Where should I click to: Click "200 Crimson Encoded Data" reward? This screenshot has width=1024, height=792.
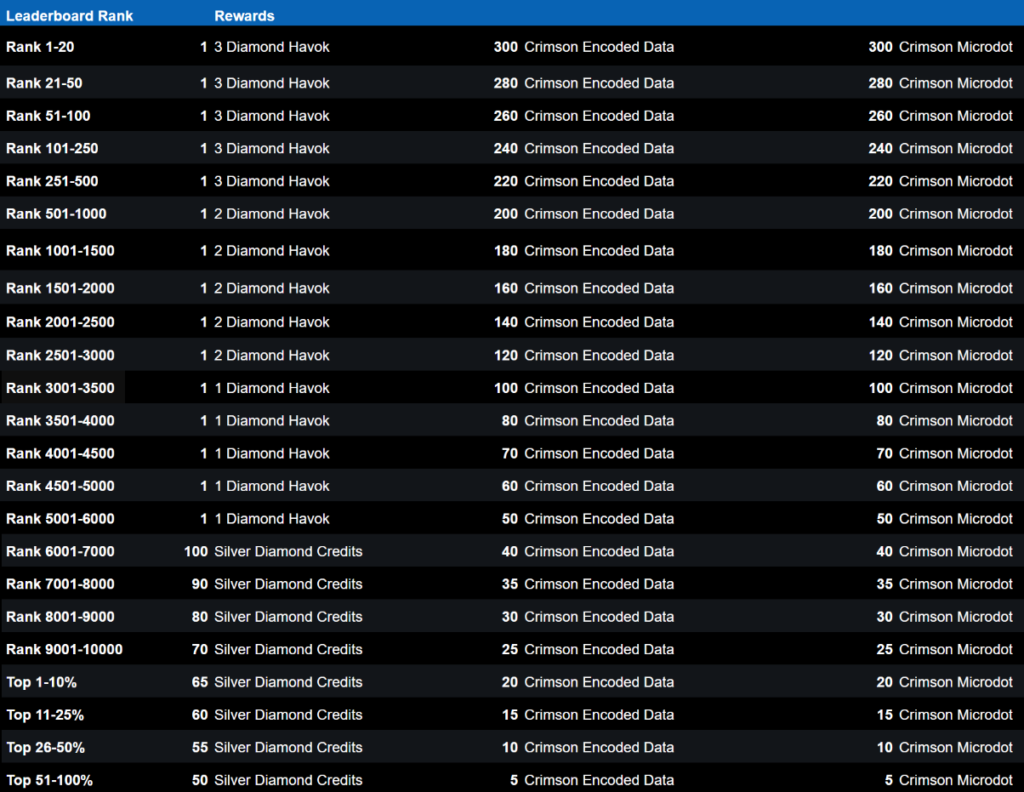tap(584, 214)
